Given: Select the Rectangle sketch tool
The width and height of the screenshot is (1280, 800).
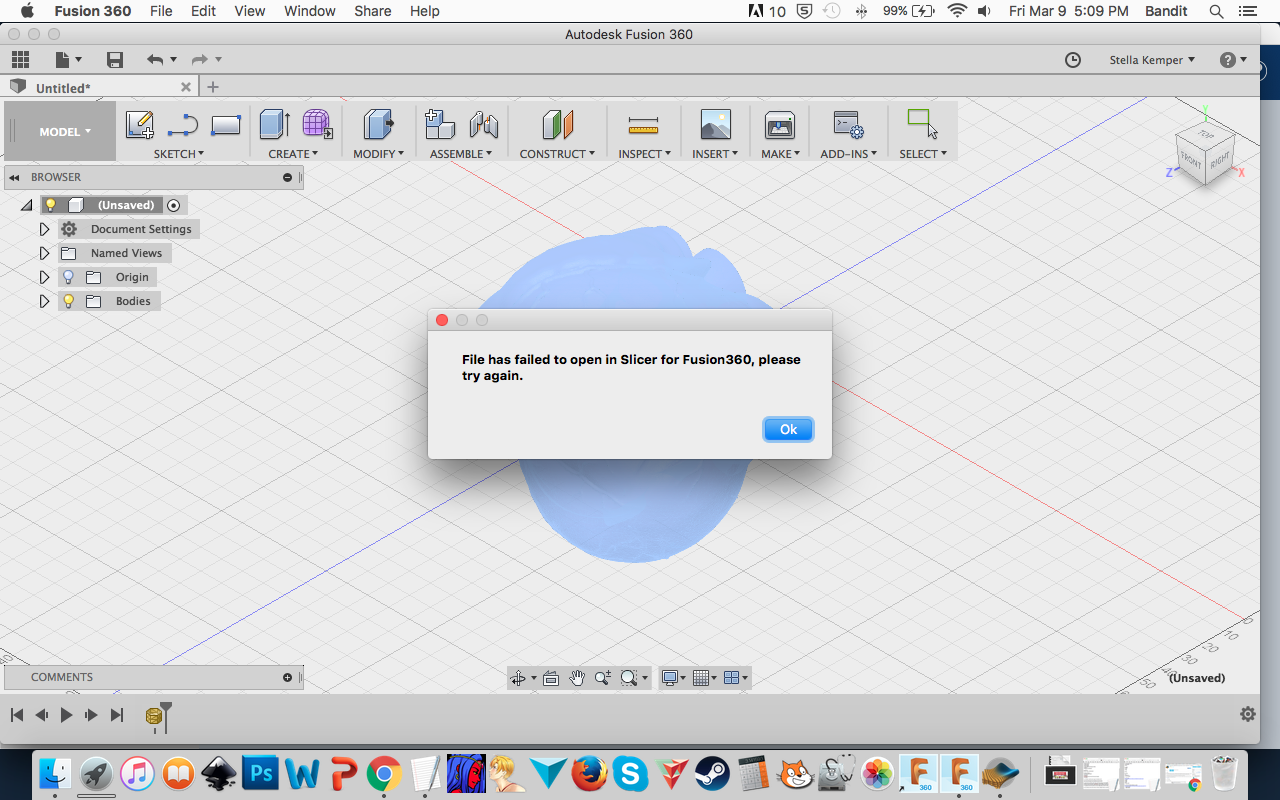Looking at the screenshot, I should tap(226, 125).
